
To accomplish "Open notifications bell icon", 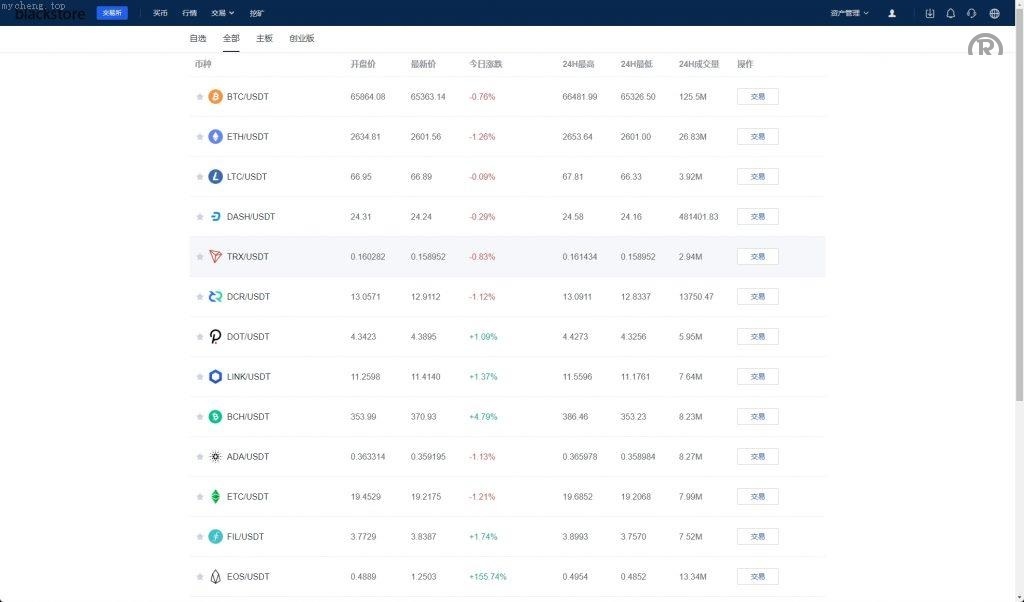I will tap(951, 13).
